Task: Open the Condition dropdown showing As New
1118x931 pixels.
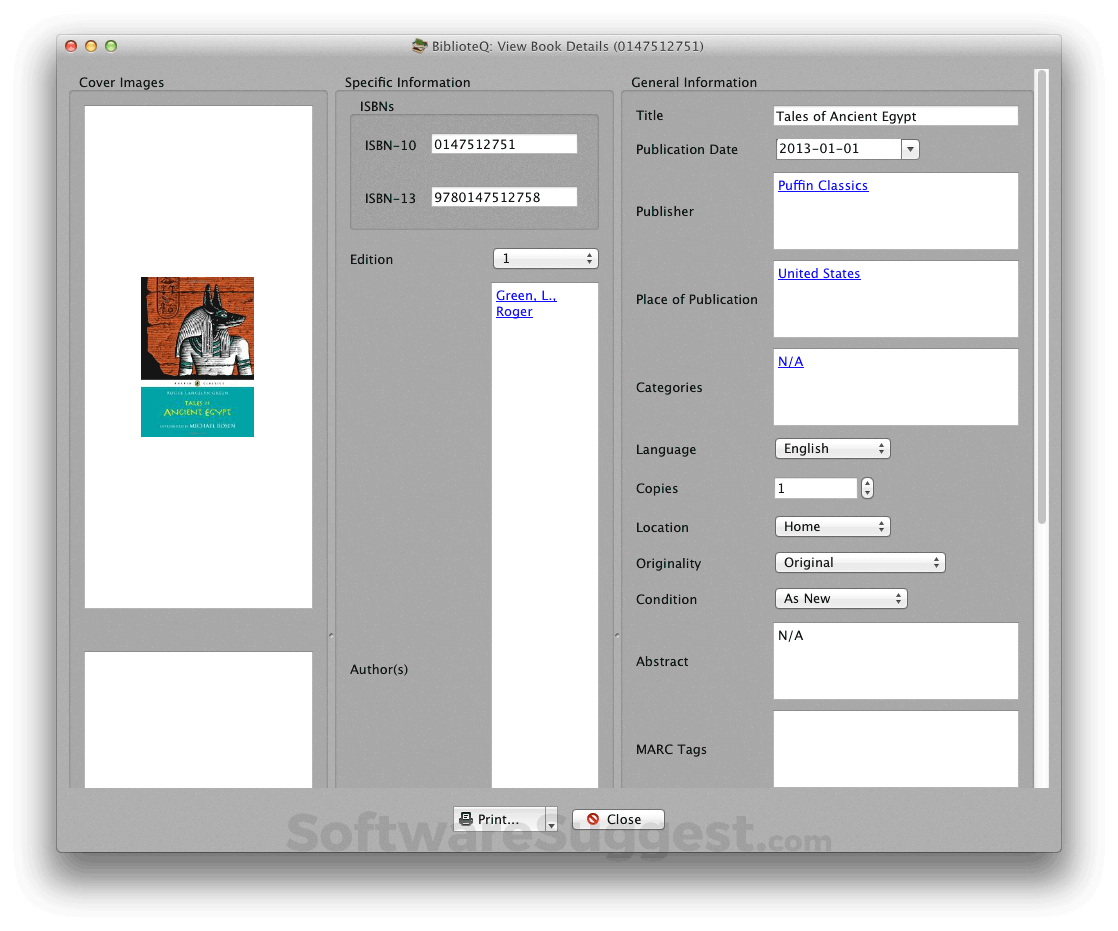Action: pyautogui.click(x=840, y=598)
